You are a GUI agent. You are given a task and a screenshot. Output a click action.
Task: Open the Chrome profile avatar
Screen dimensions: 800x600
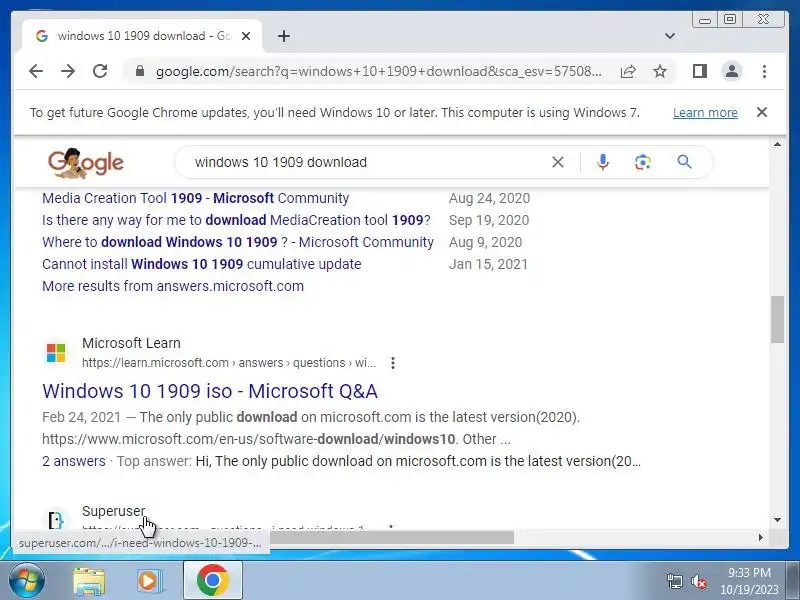point(732,71)
